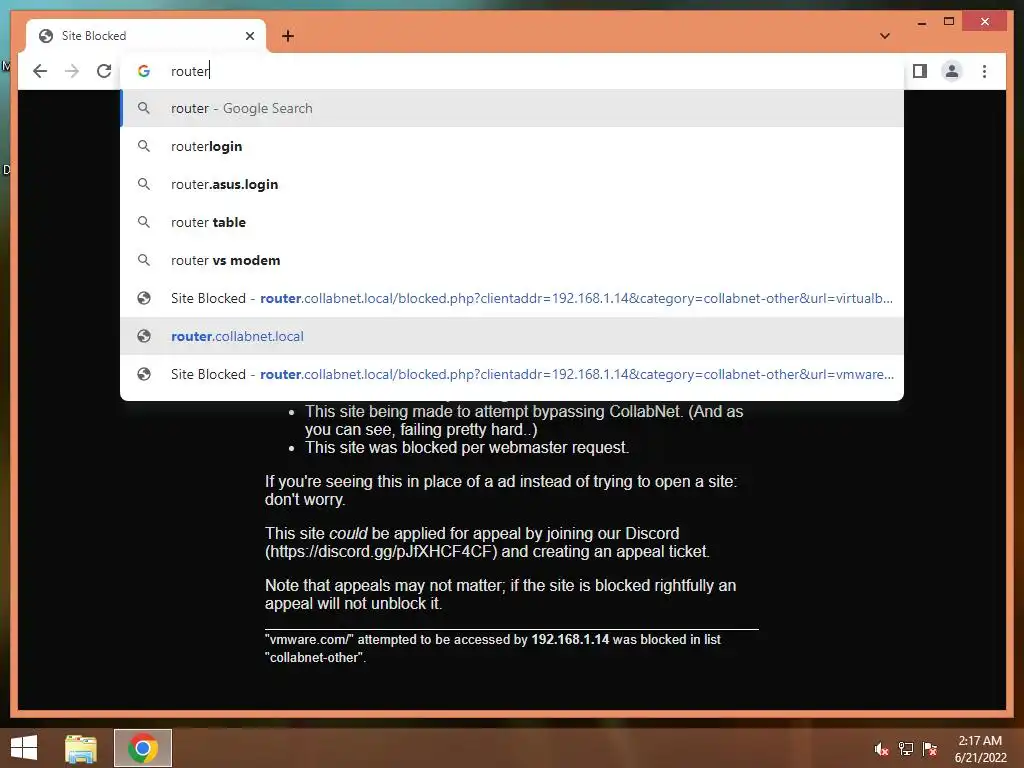The width and height of the screenshot is (1024, 768).
Task: Close the Site Blocked tab
Action: pos(249,36)
